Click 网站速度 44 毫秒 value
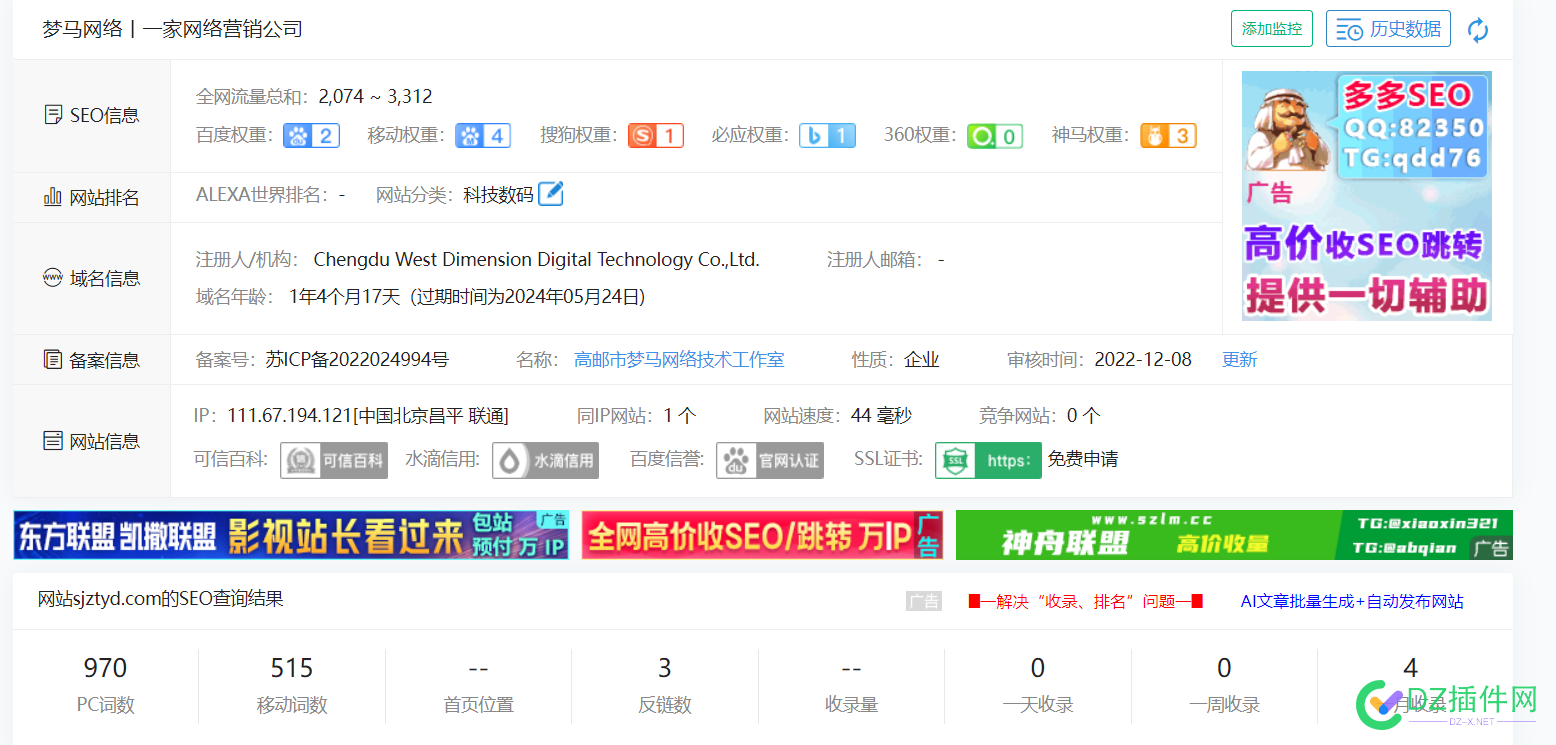This screenshot has width=1556, height=745. click(x=881, y=415)
